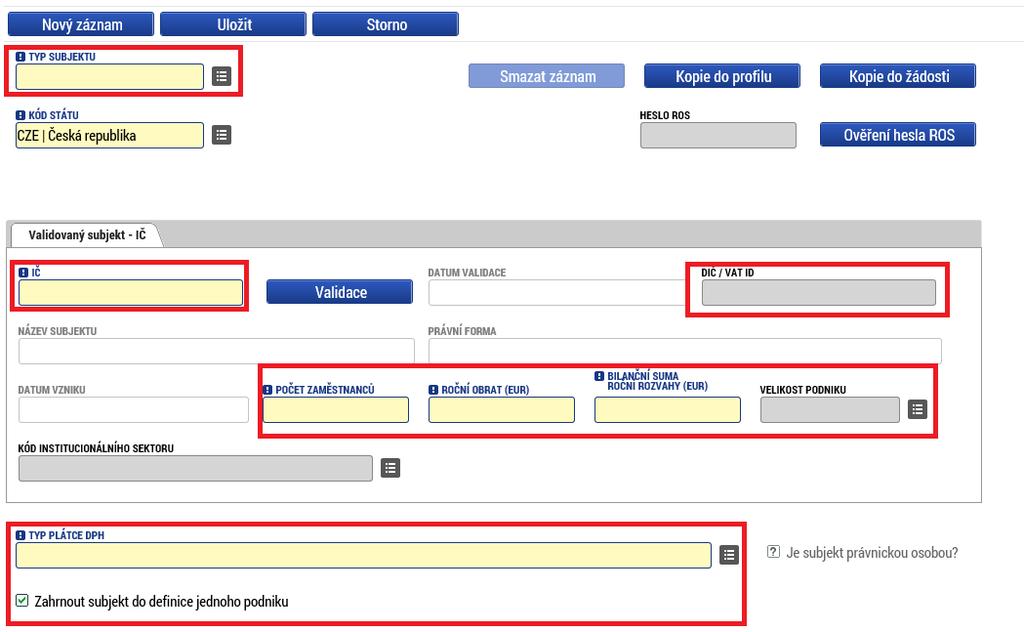Screen dimensions: 1024x632
Task: Click the Validace button
Action: [340, 292]
